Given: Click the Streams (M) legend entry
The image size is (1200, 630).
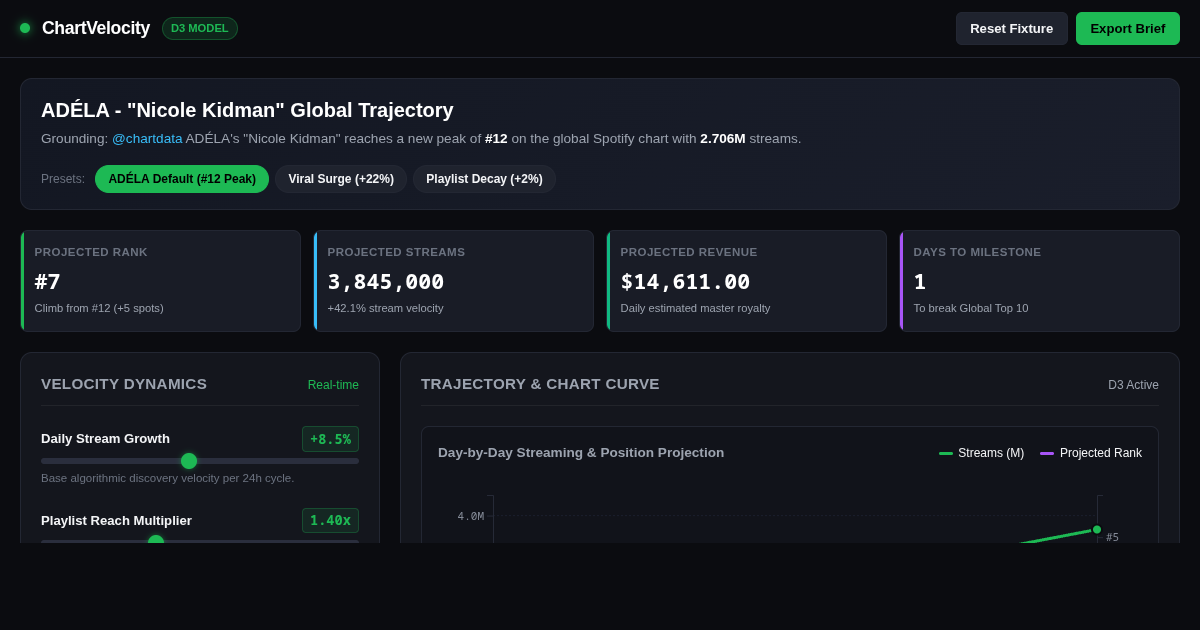Looking at the screenshot, I should coord(981,453).
